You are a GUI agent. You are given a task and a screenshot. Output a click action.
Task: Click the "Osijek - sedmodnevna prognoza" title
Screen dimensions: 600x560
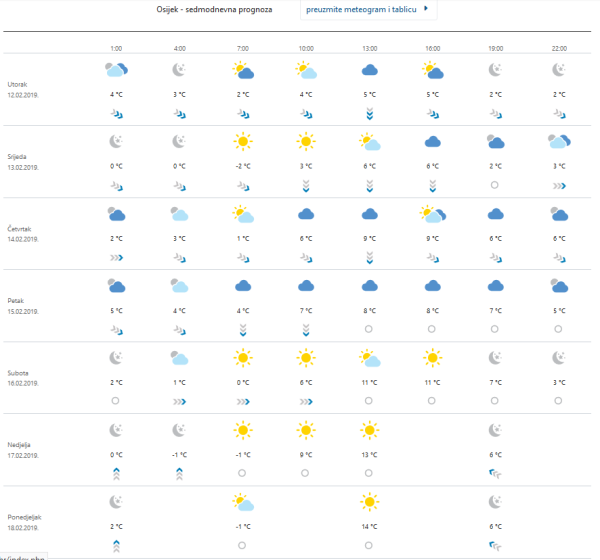pos(222,10)
